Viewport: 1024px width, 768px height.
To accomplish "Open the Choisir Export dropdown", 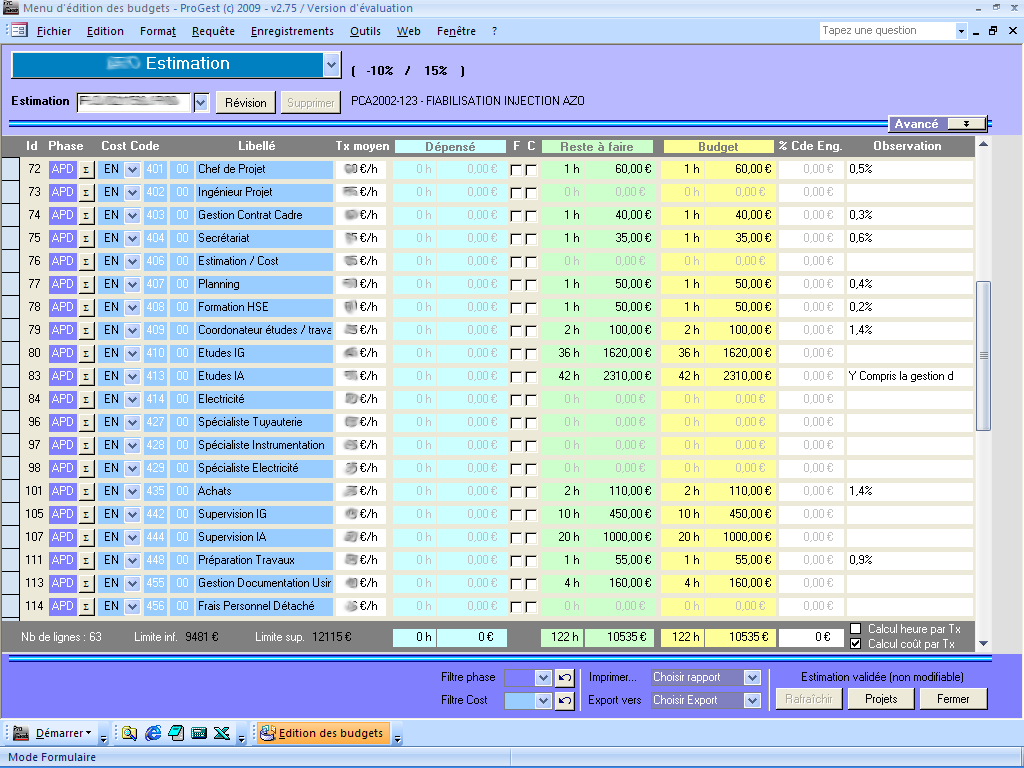I will coord(752,701).
